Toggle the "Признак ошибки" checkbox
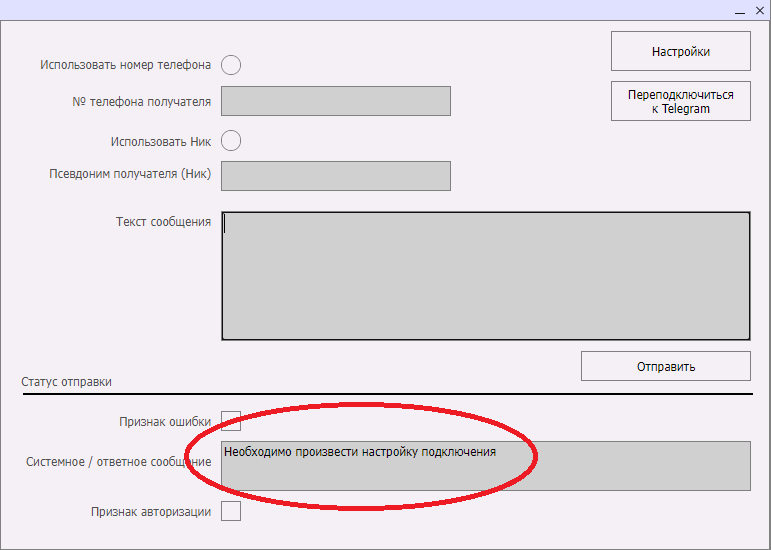 231,421
